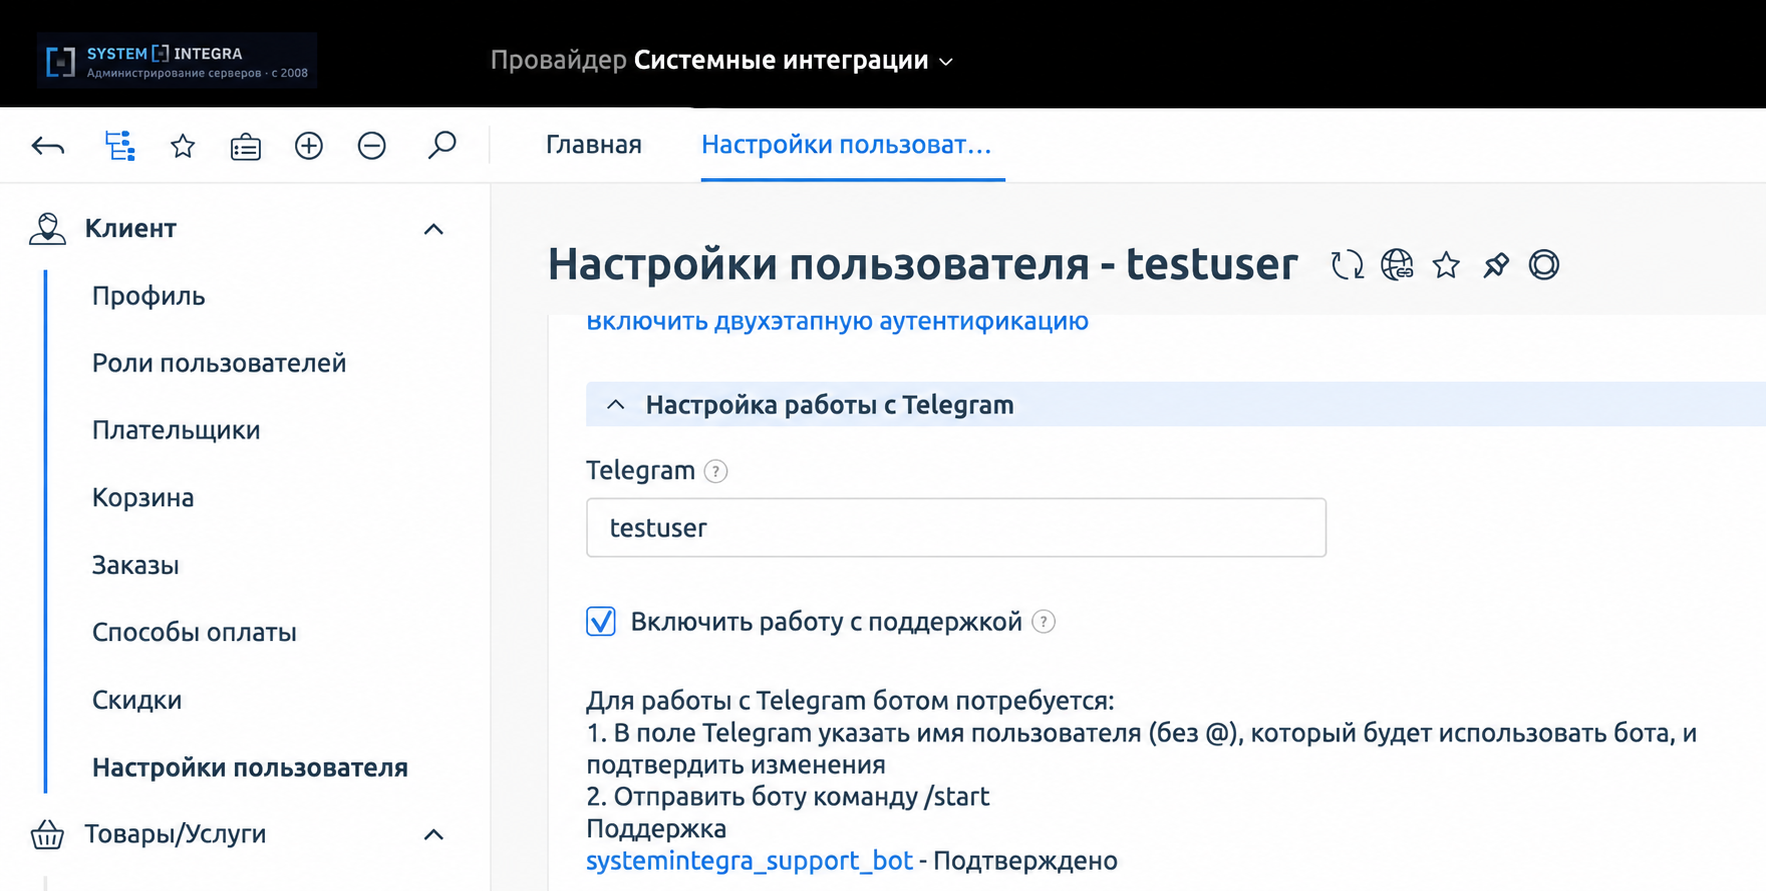Pin the page with pushpin icon
Viewport: 1766px width, 891px height.
pos(1495,265)
